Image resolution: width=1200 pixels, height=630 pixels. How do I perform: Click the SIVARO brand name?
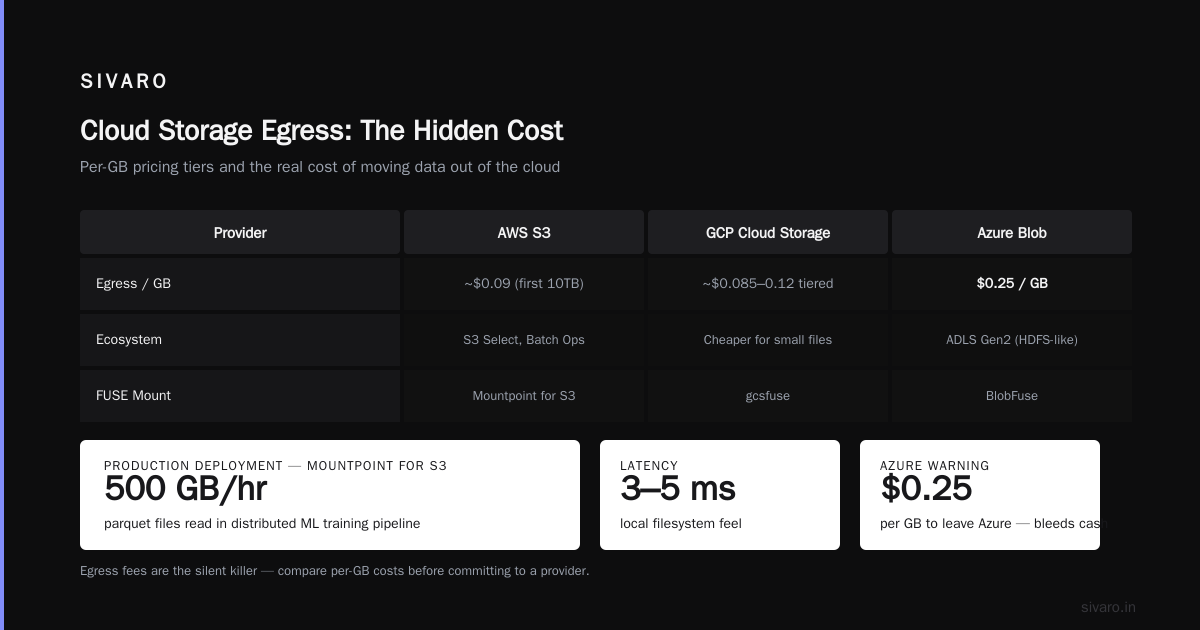[x=124, y=82]
